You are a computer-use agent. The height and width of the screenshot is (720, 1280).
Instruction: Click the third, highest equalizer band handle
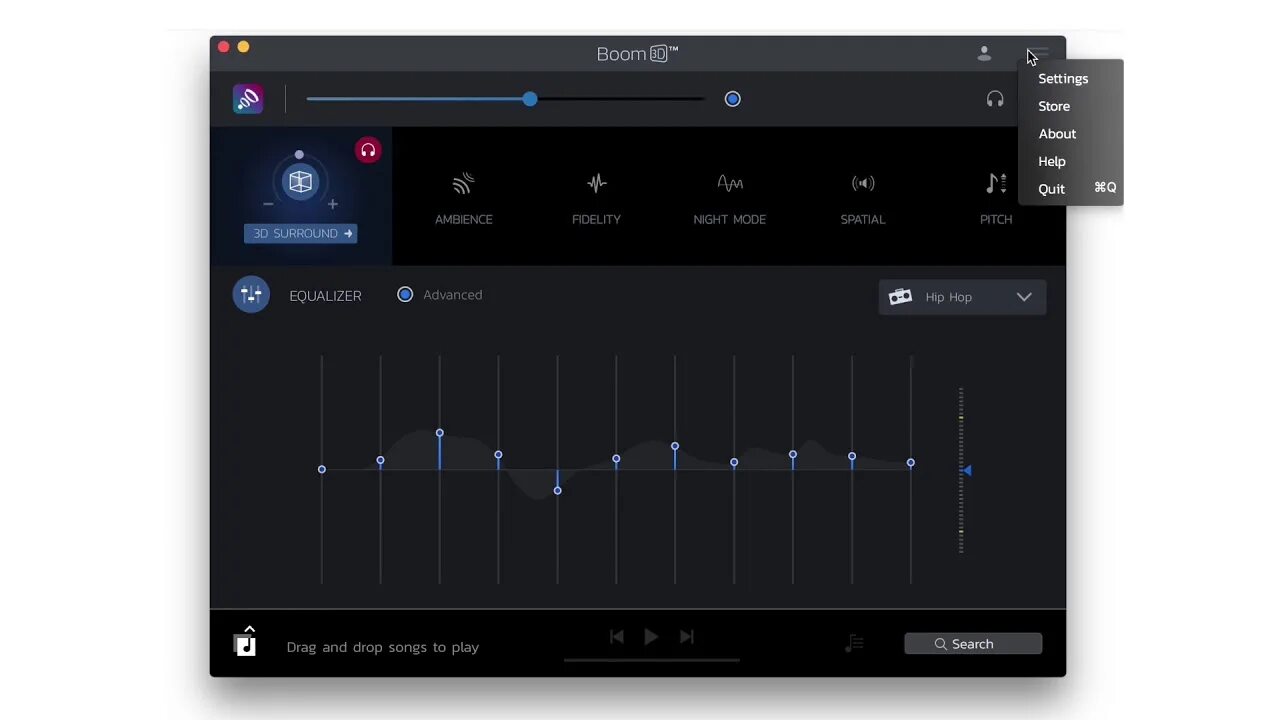439,433
